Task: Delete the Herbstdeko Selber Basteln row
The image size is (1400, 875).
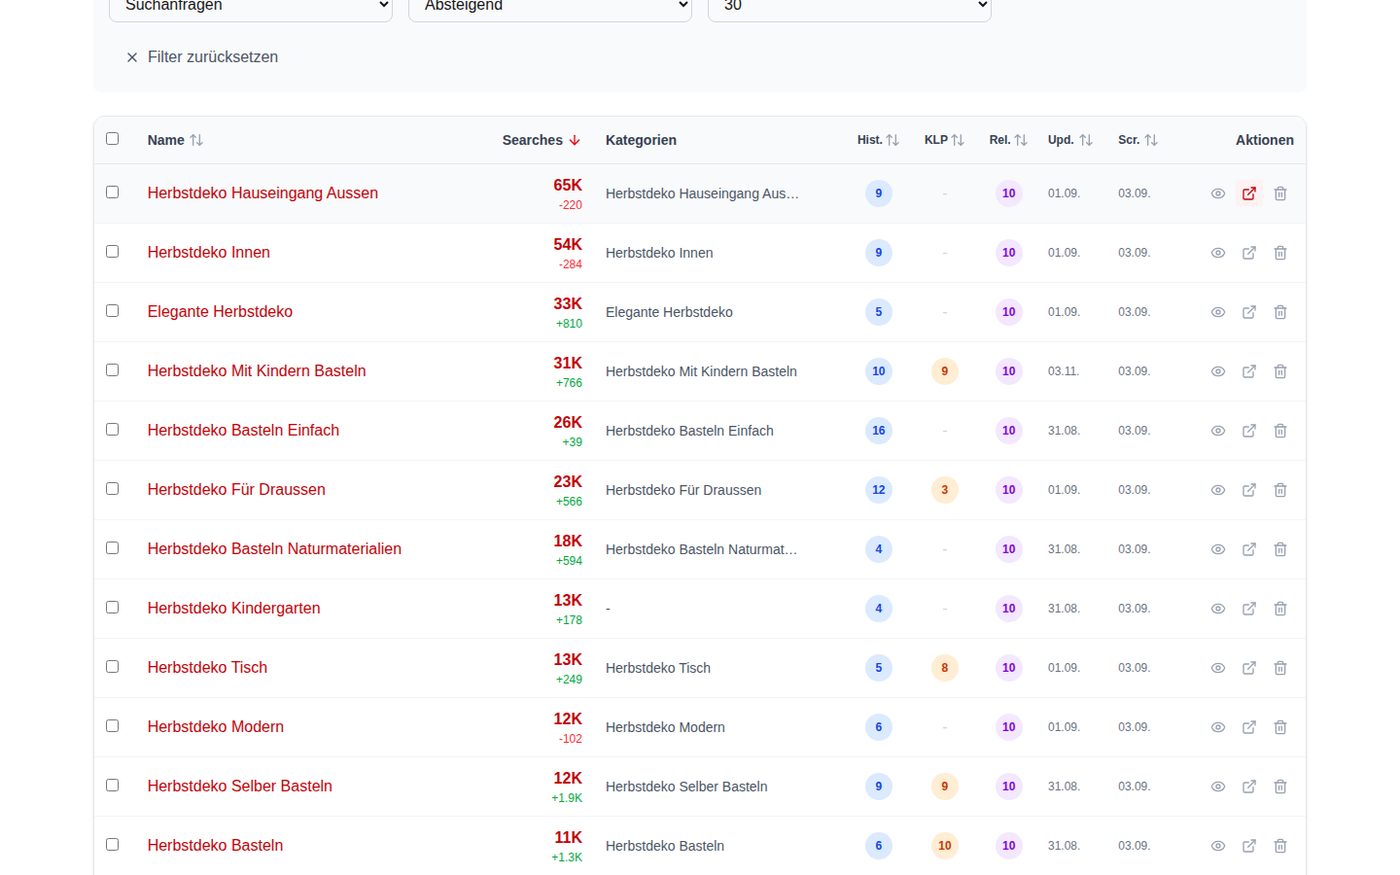Action: tap(1280, 787)
